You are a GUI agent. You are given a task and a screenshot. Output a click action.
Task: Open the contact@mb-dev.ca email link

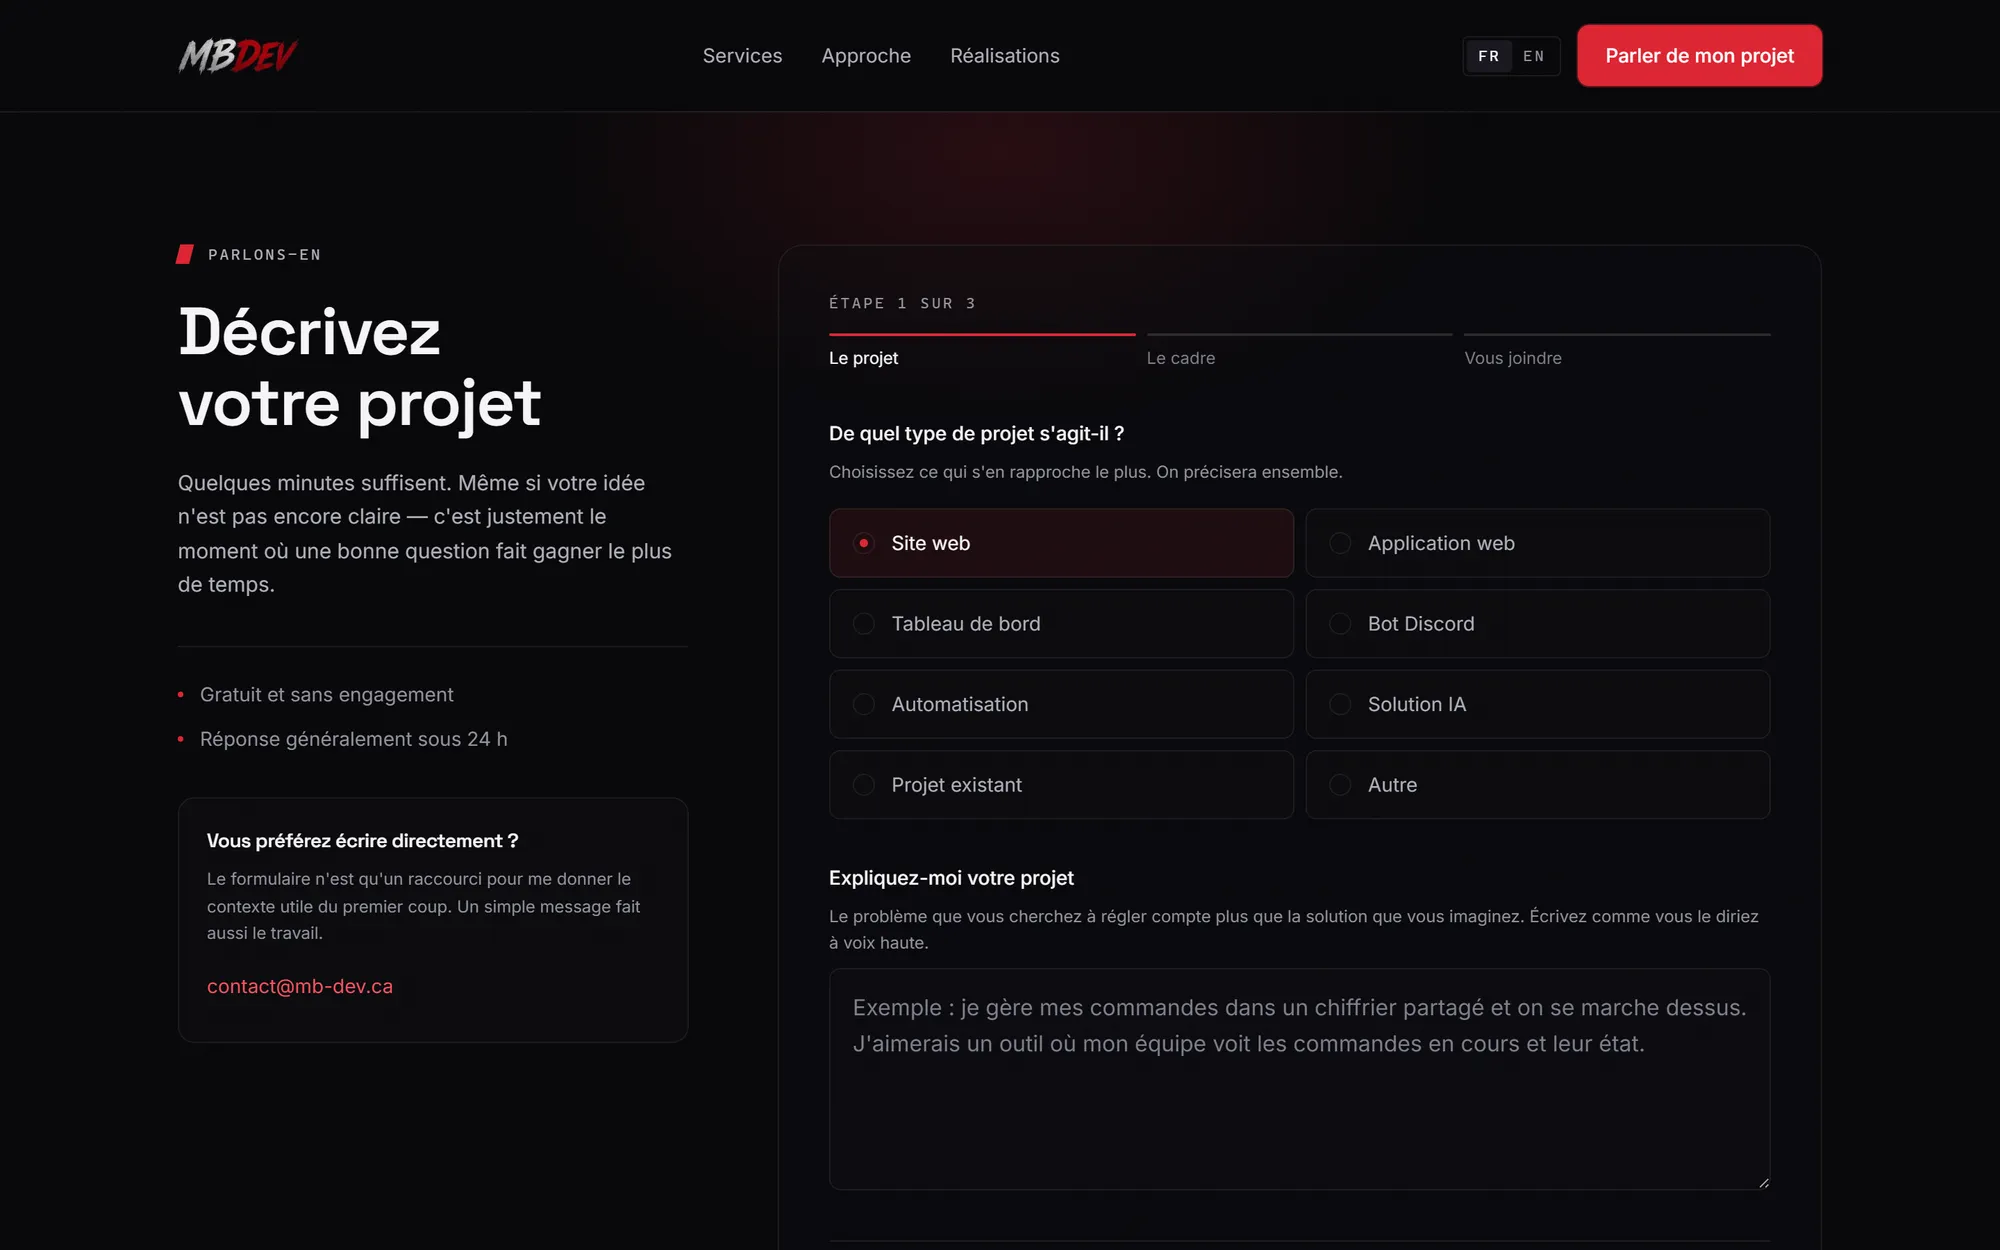tap(300, 986)
